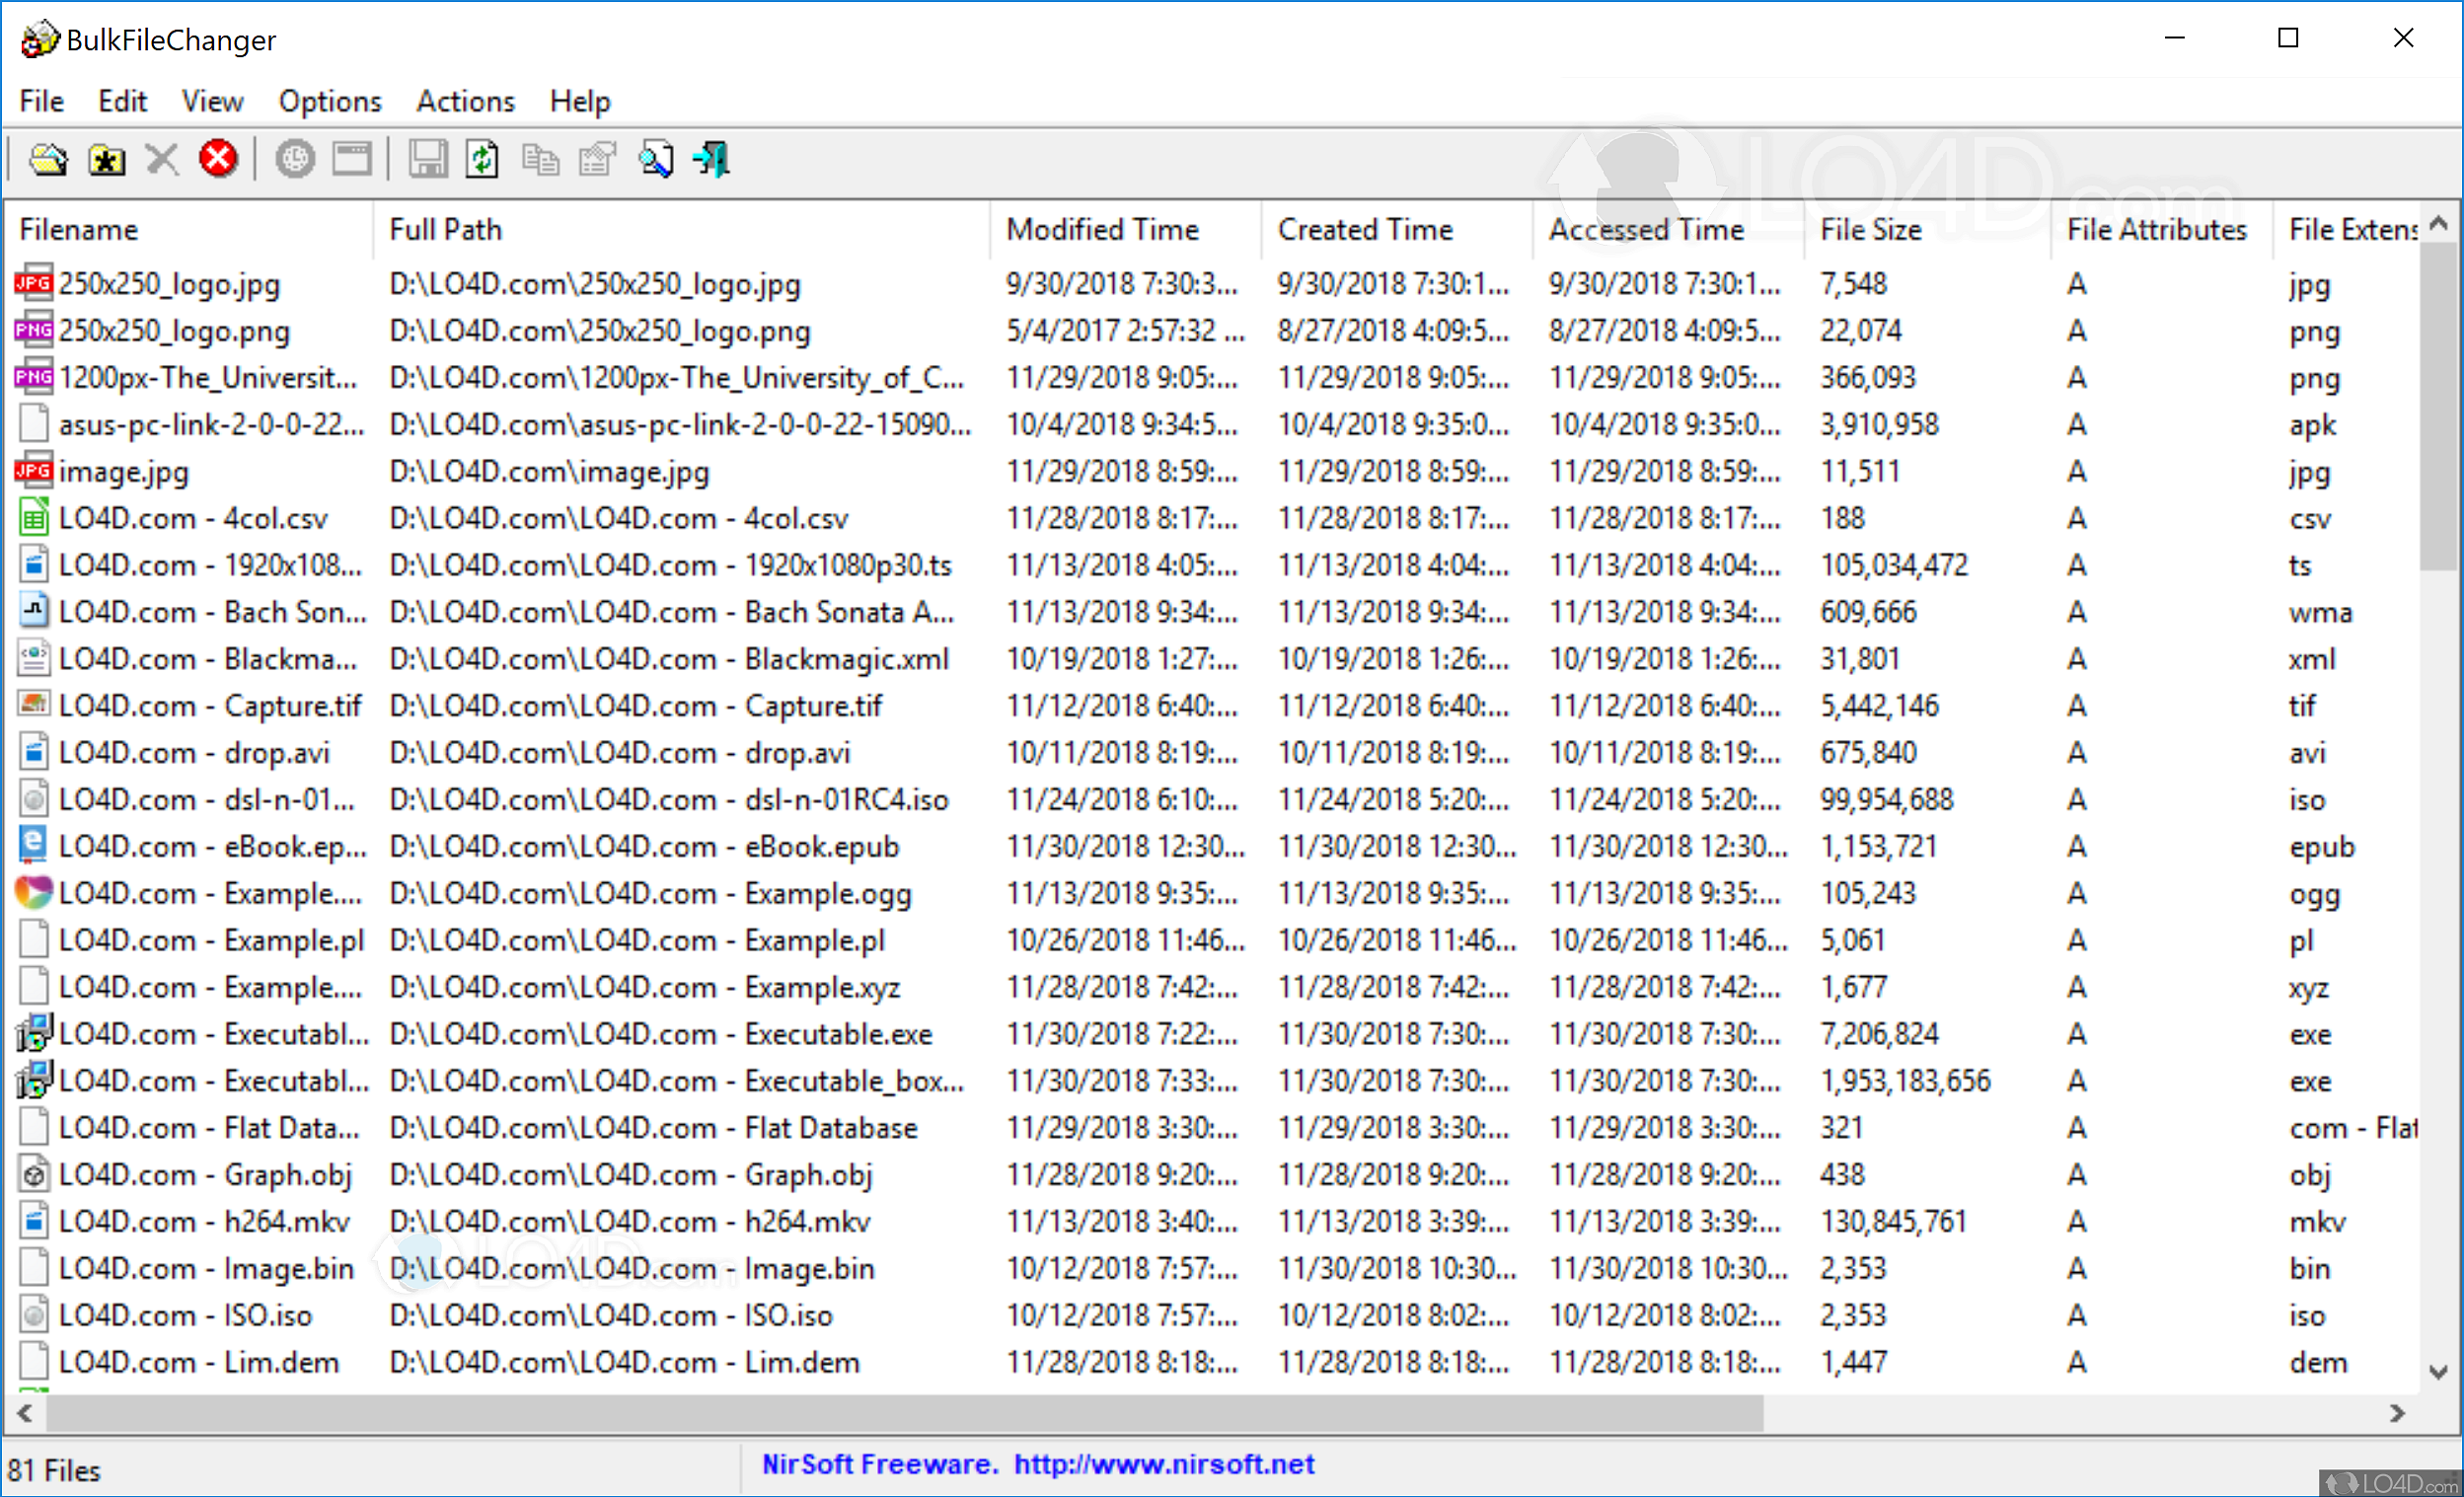The image size is (2464, 1497).
Task: Open the Options menu
Action: point(330,101)
